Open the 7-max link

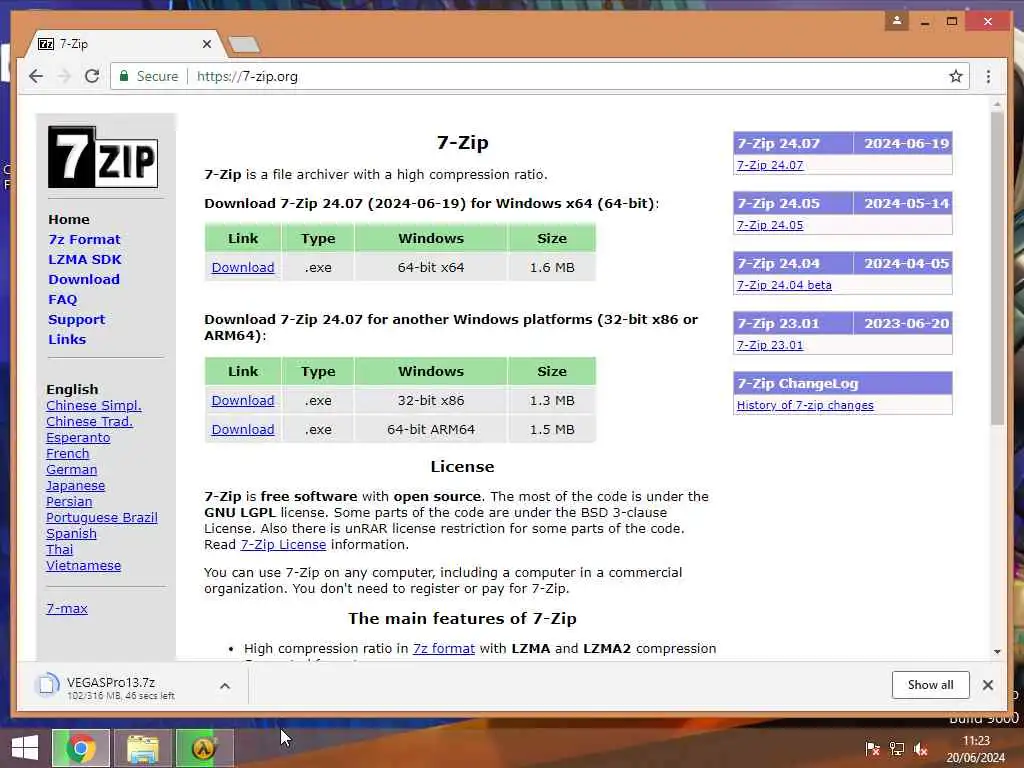(67, 609)
